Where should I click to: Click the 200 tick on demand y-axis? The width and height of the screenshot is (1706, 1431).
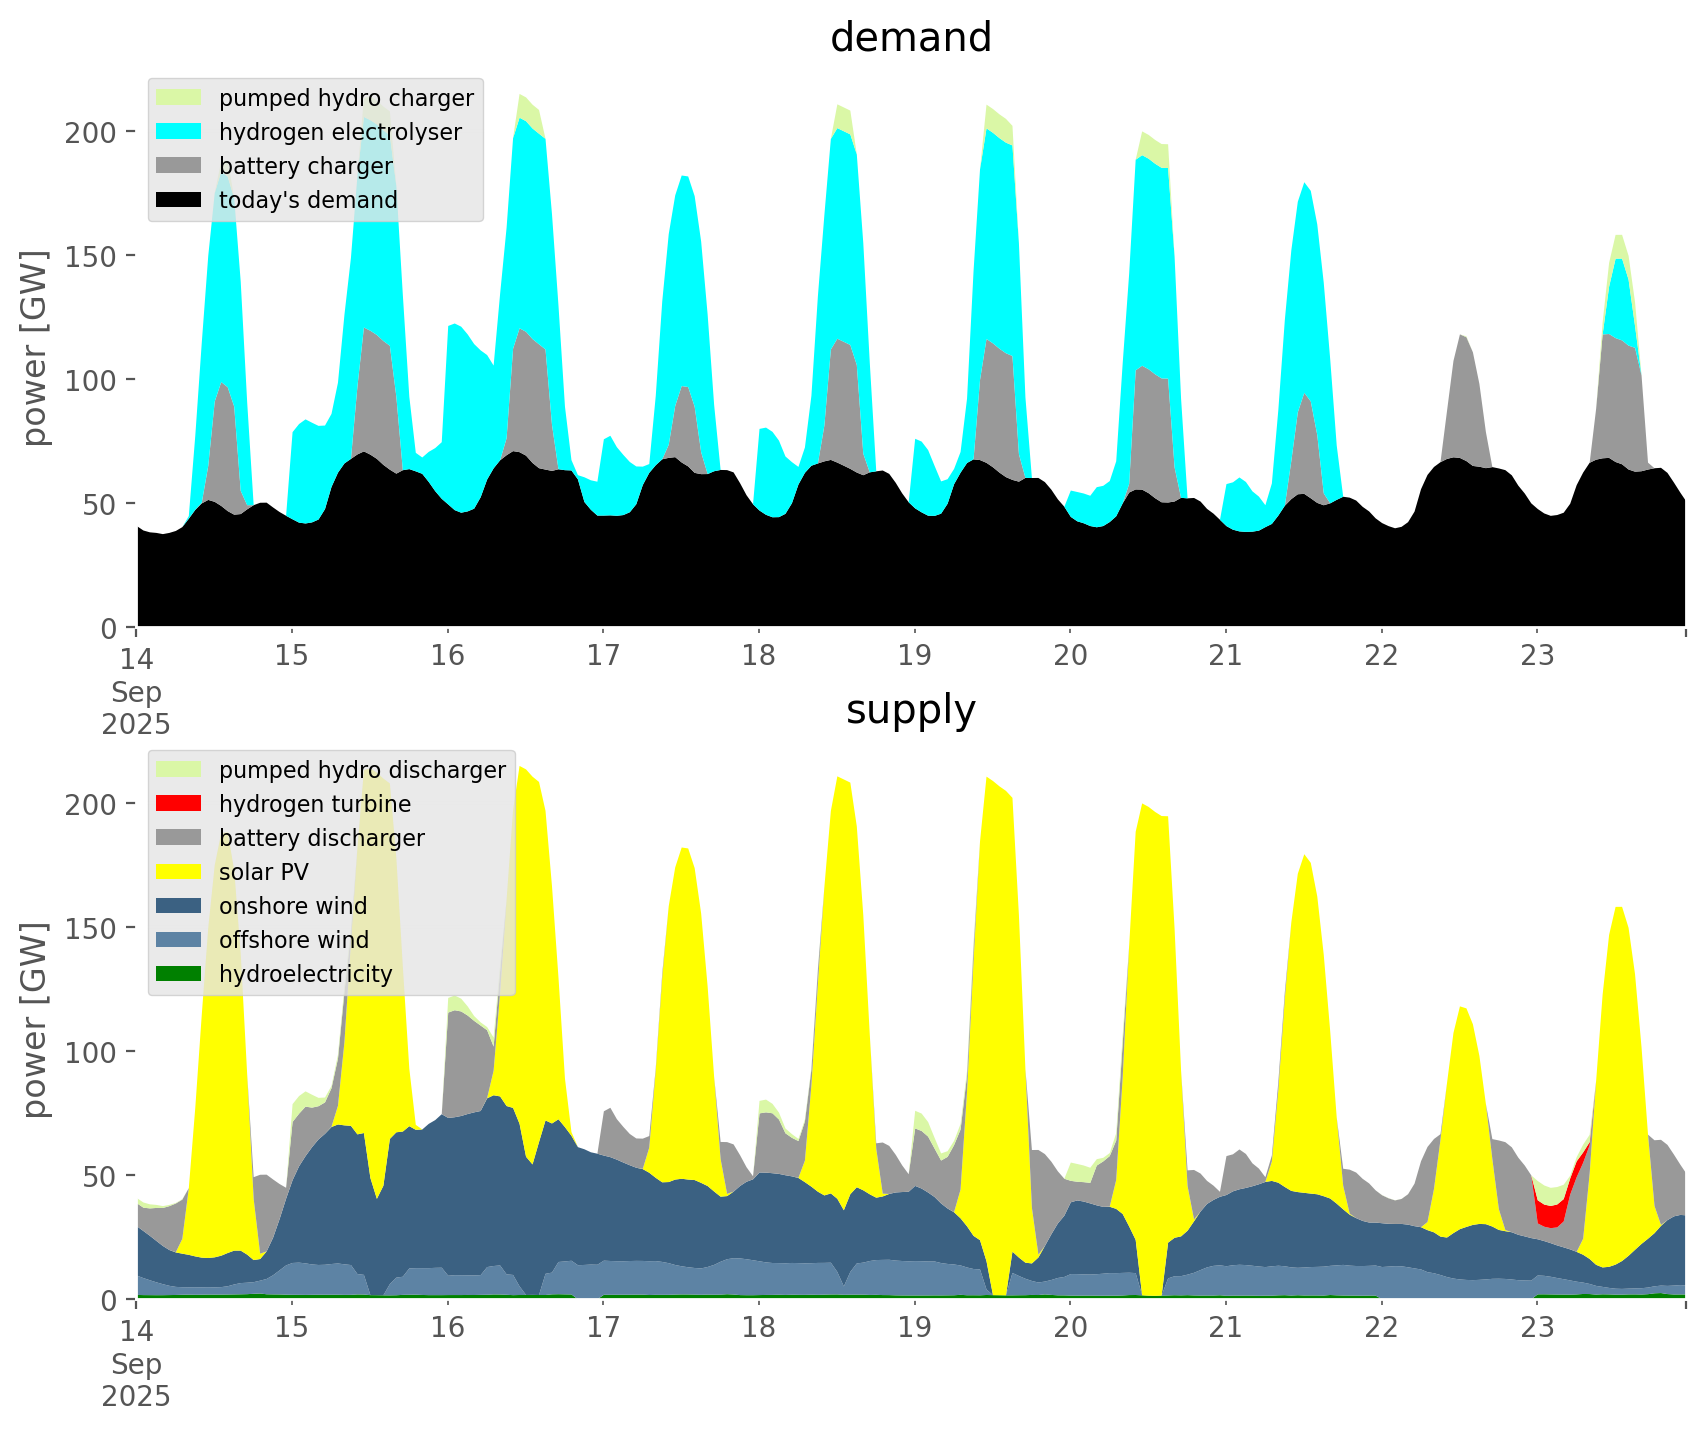(91, 132)
